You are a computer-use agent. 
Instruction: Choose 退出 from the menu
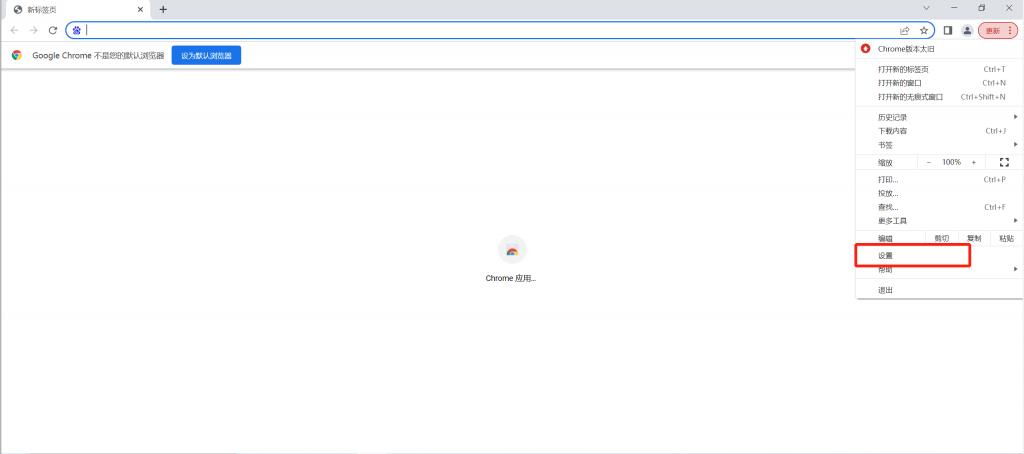point(939,290)
